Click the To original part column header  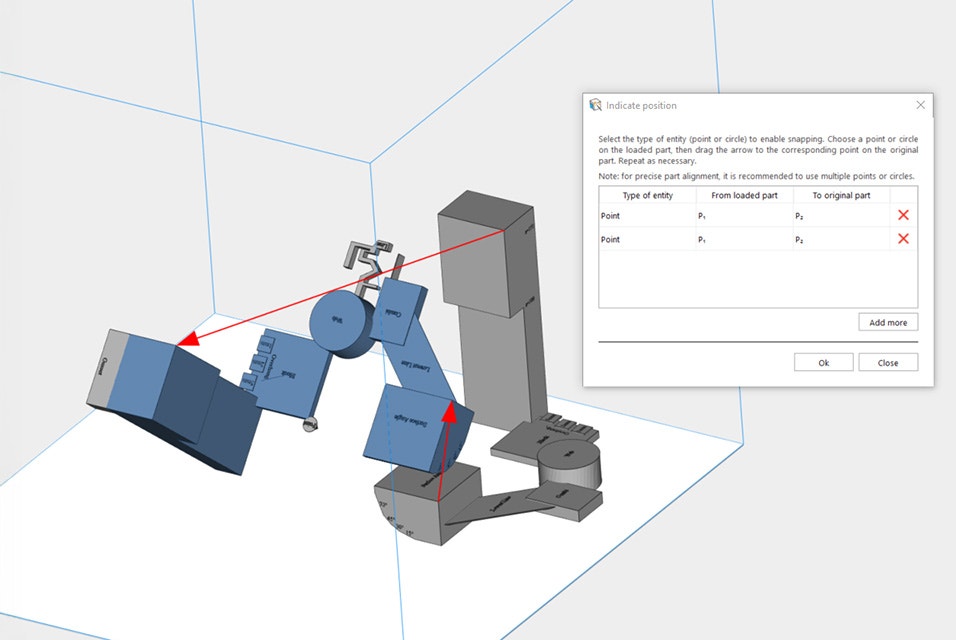click(x=841, y=195)
